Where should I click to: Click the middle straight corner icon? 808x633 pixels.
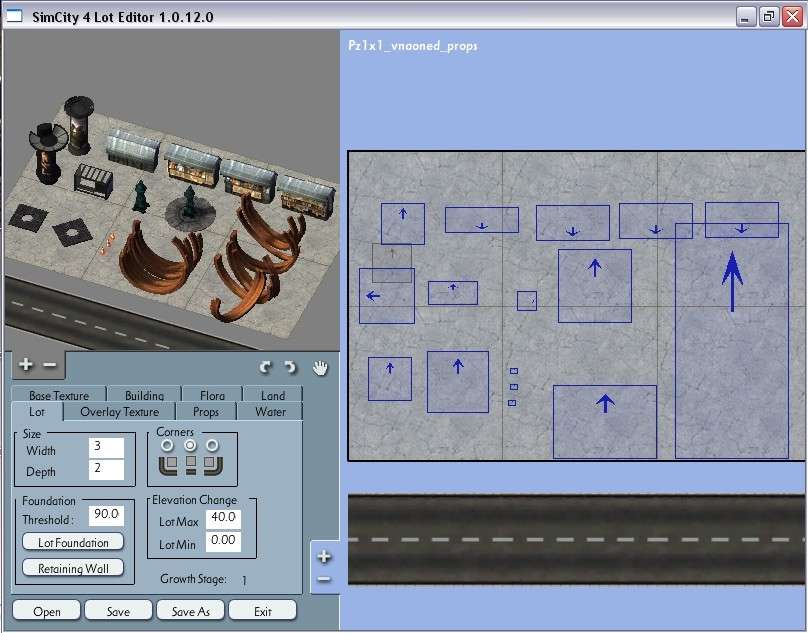click(191, 465)
